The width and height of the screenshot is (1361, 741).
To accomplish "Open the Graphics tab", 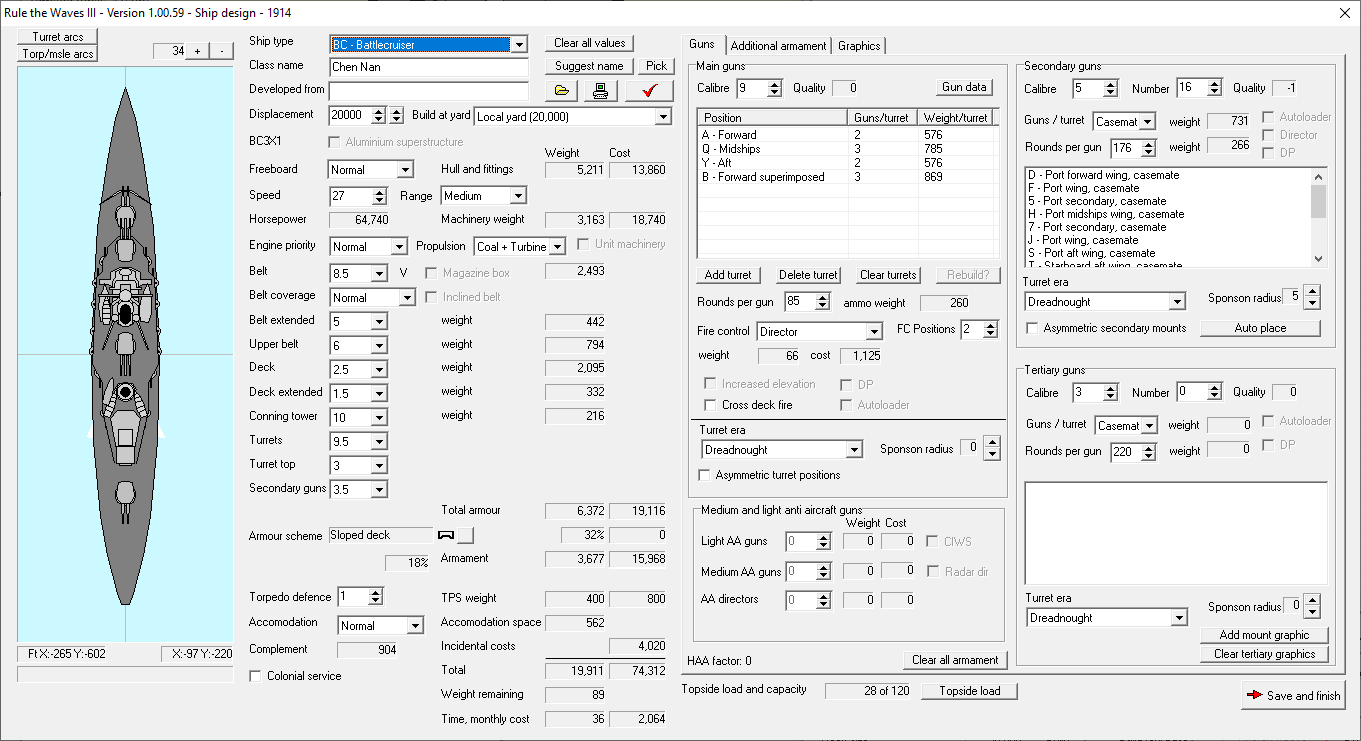I will point(858,46).
